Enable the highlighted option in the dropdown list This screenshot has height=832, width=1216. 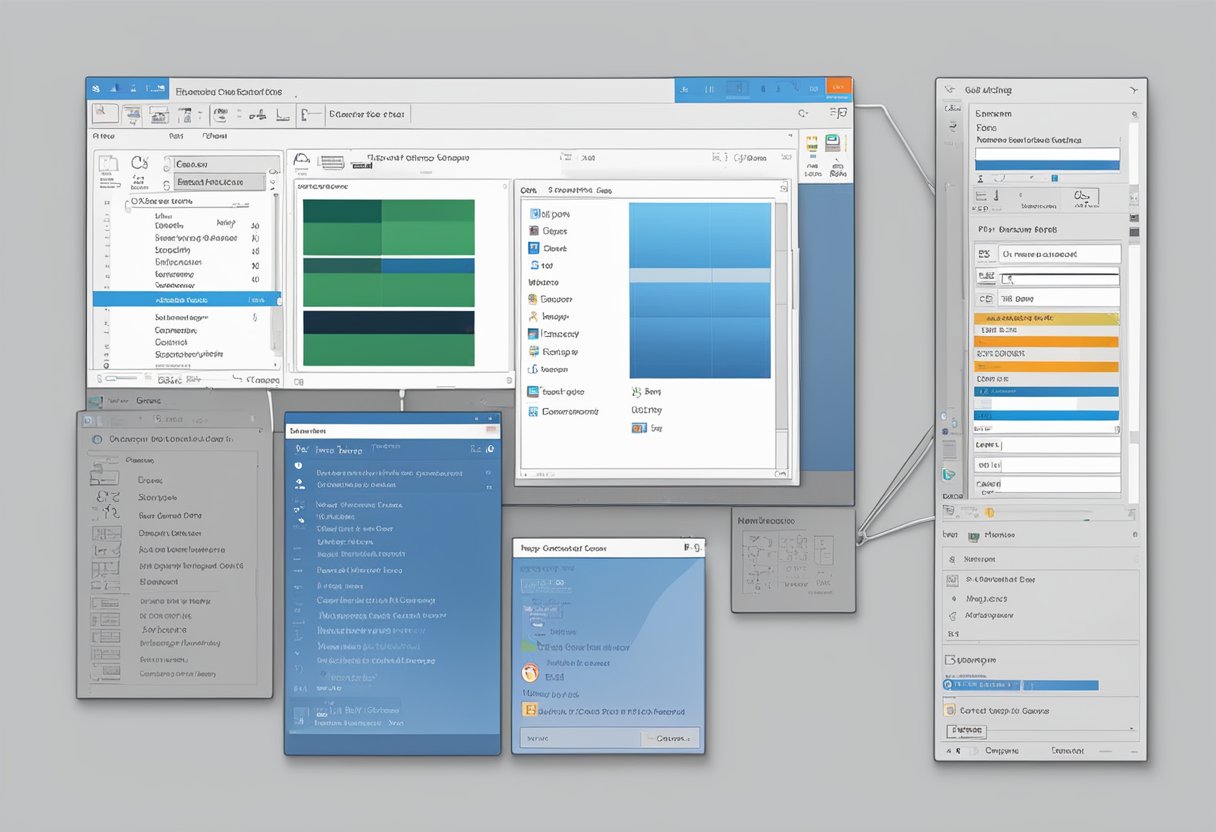(x=188, y=297)
